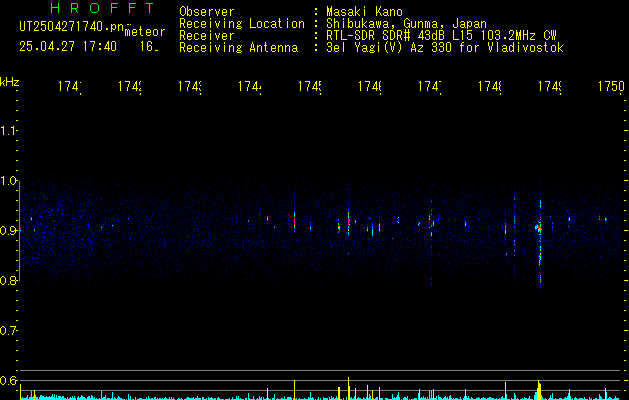
Task: Click the 1745 time axis marker
Action: pyautogui.click(x=310, y=86)
